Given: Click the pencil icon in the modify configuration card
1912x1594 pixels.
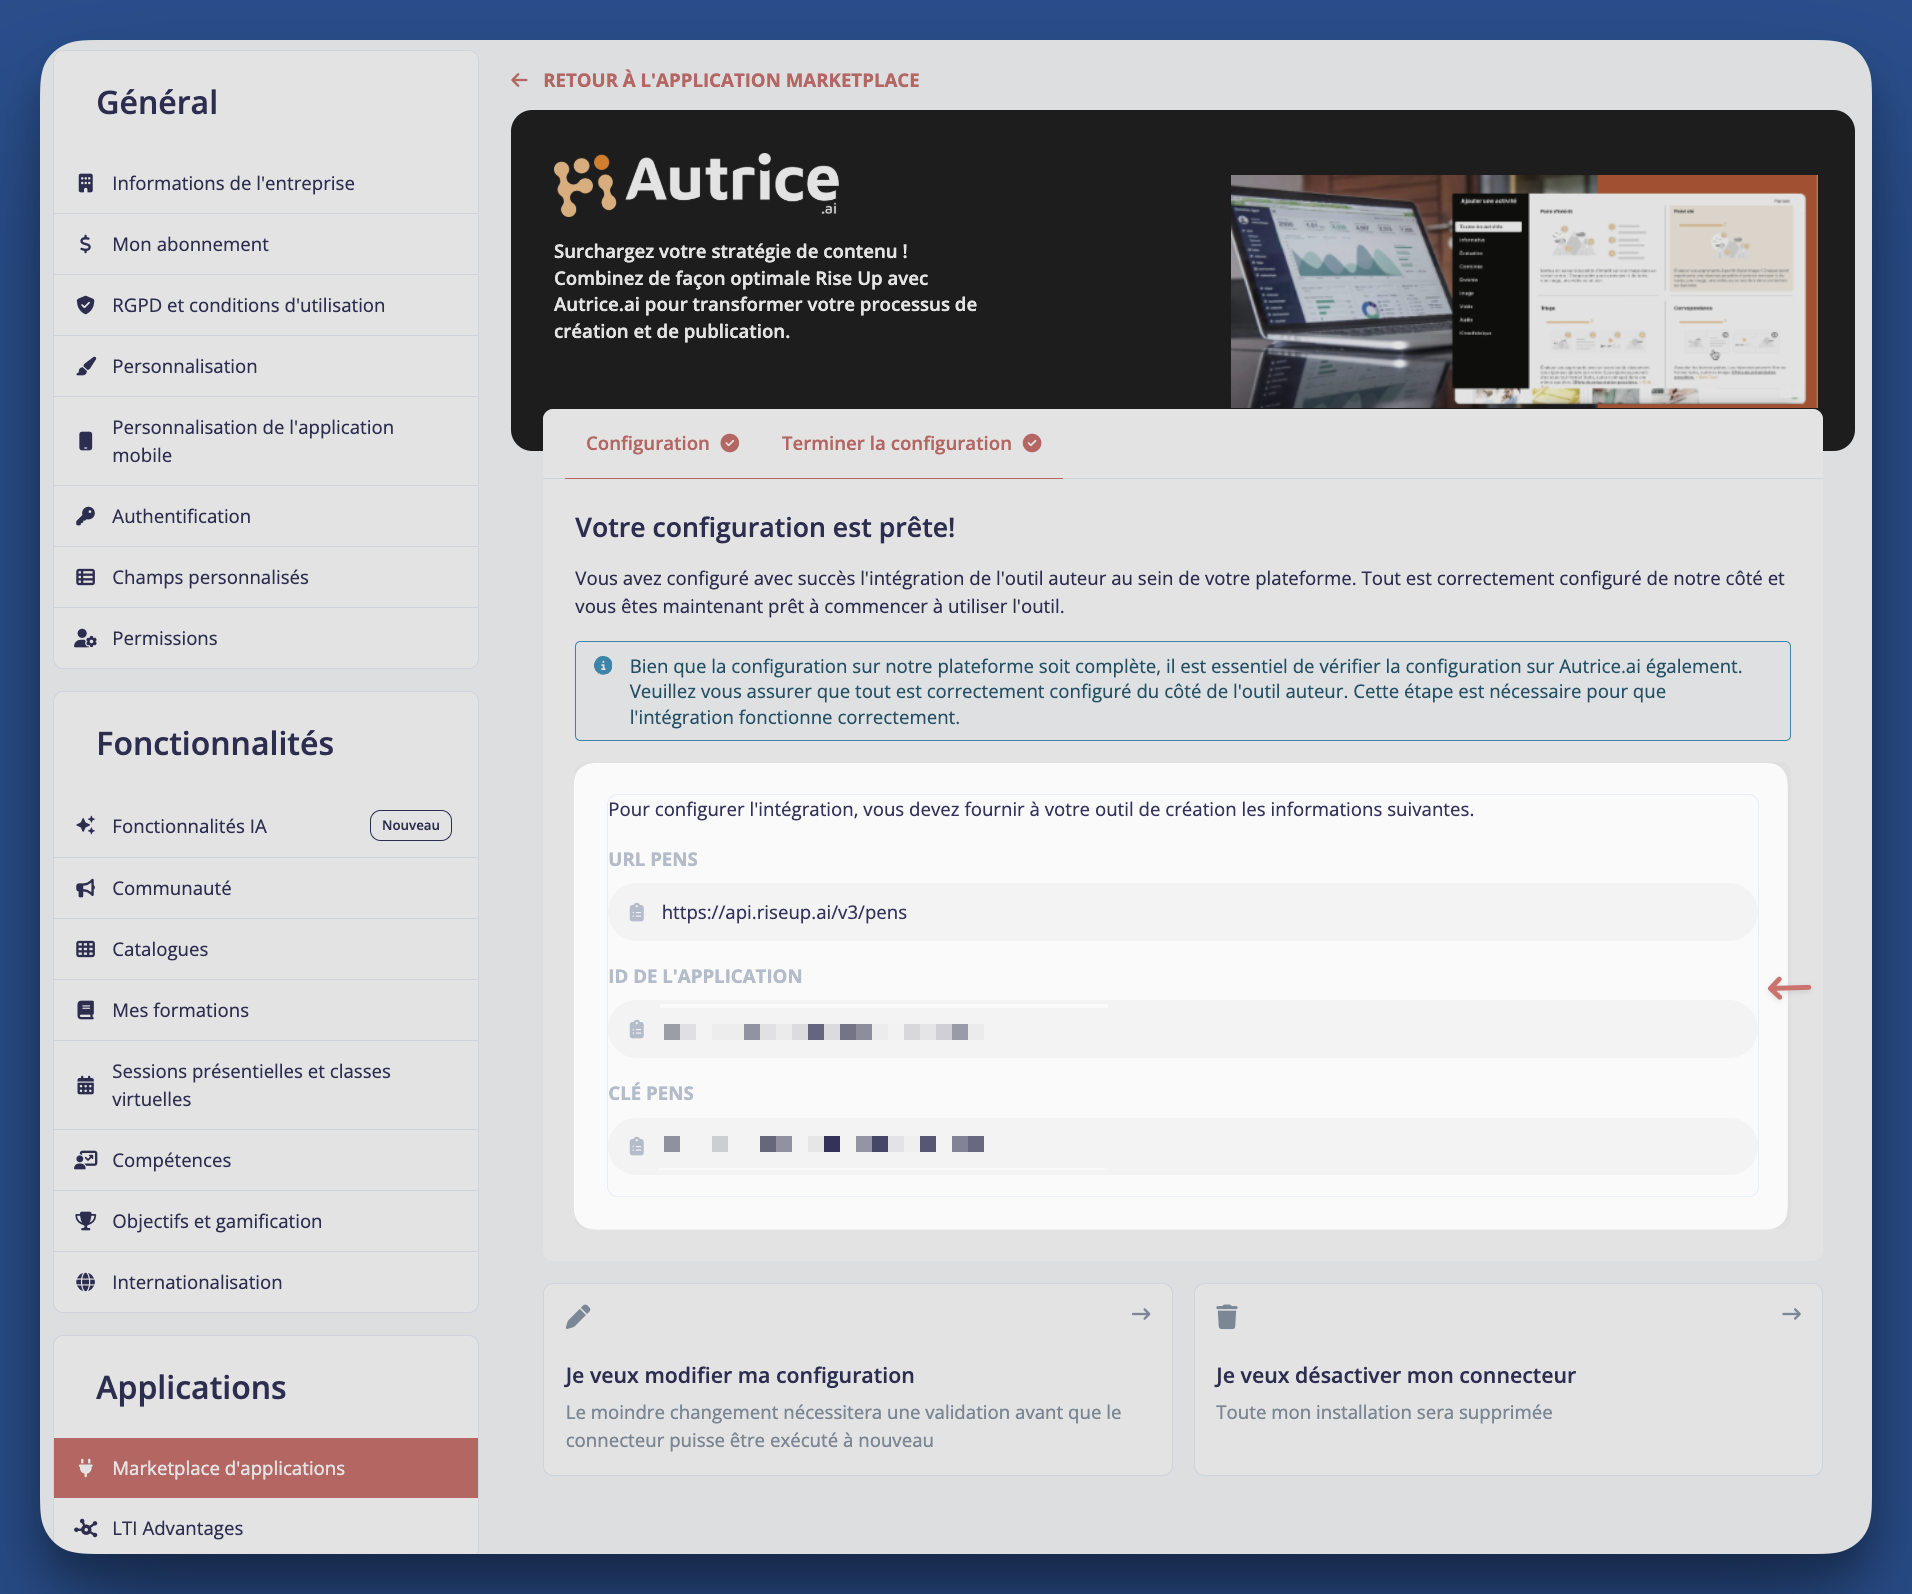Looking at the screenshot, I should tap(578, 1316).
